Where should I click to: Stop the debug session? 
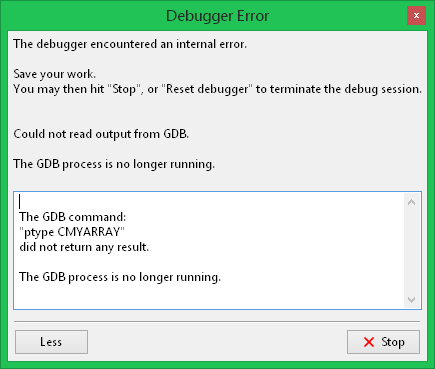click(383, 342)
